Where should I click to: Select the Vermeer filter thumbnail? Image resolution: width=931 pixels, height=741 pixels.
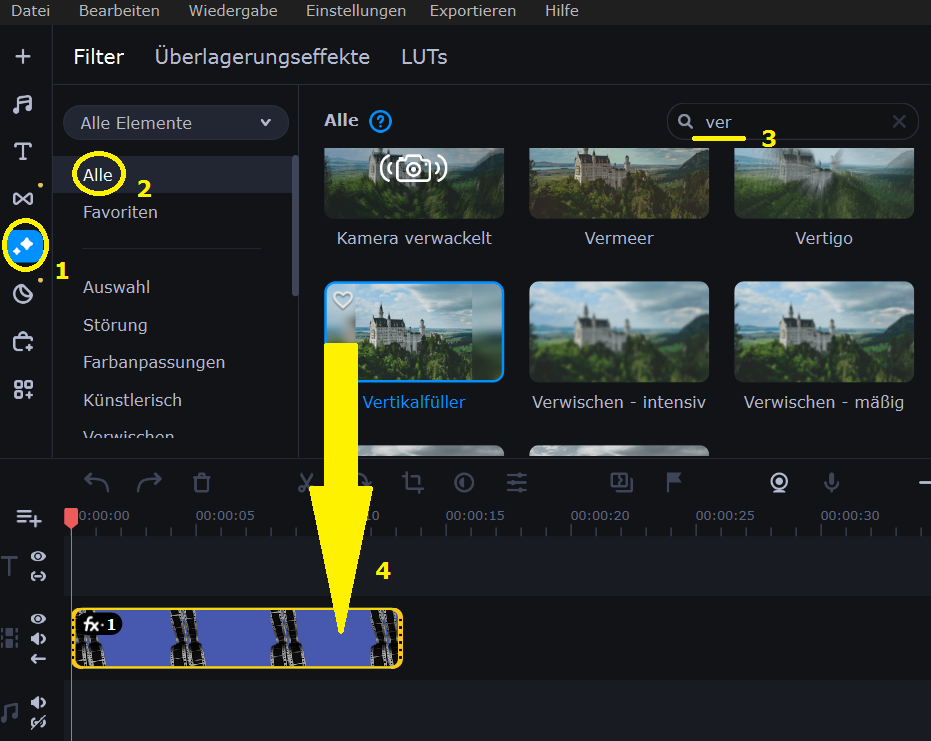point(619,183)
